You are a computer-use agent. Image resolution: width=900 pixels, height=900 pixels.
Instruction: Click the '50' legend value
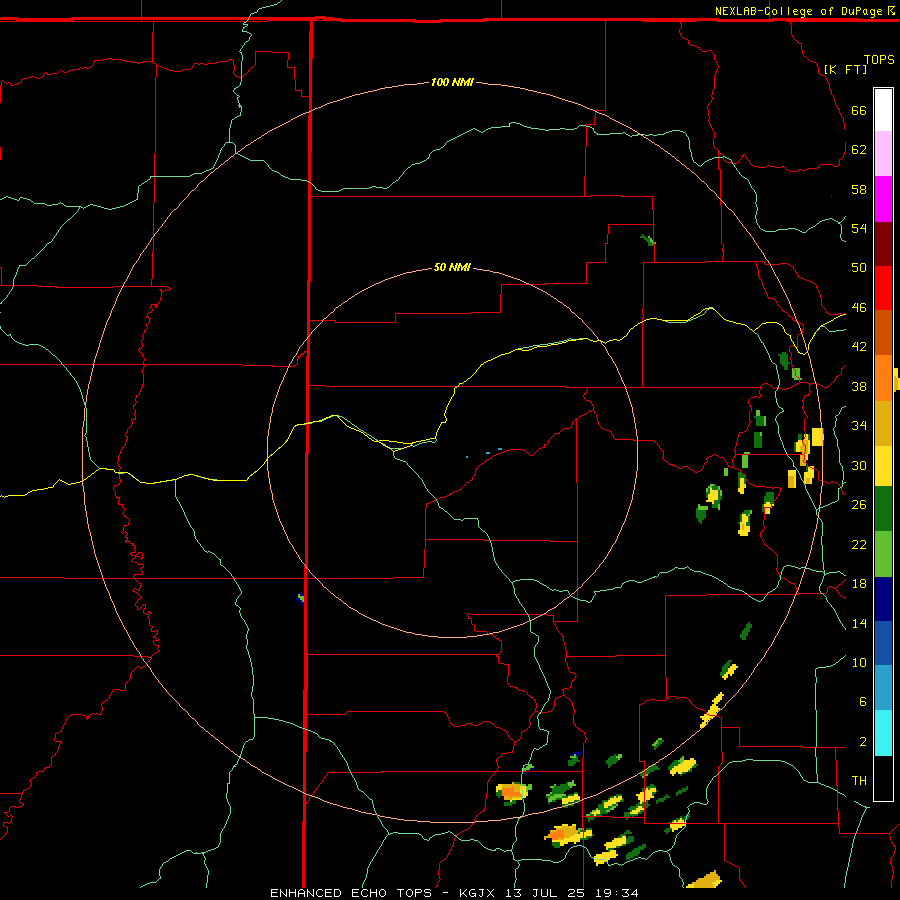click(859, 268)
